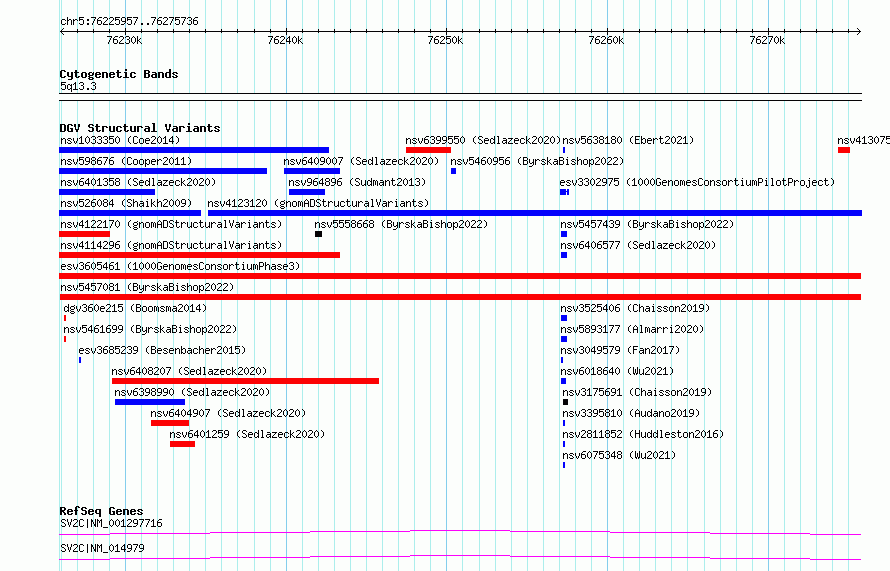Select the blue nsv5457439 variant marker
This screenshot has width=890, height=571.
click(564, 234)
